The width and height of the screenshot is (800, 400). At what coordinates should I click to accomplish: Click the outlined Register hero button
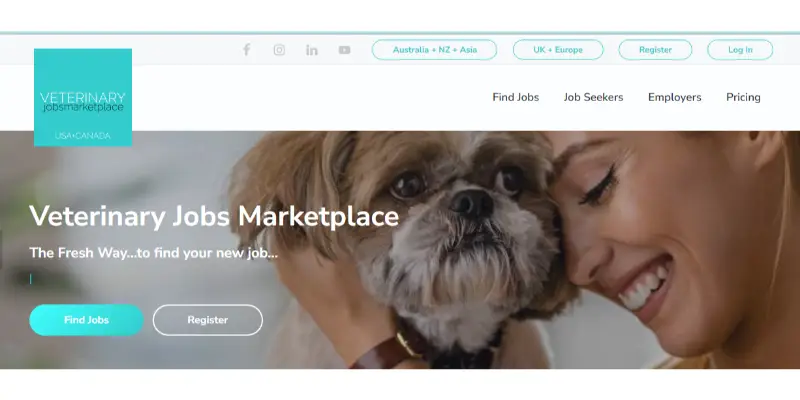[x=208, y=320]
